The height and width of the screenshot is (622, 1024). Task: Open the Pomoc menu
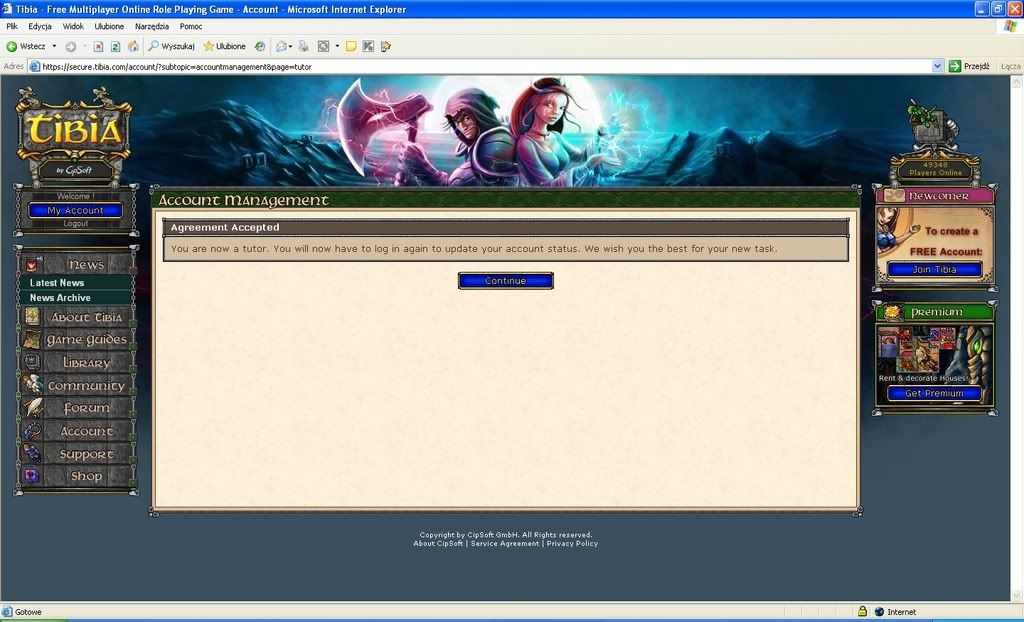tap(191, 27)
